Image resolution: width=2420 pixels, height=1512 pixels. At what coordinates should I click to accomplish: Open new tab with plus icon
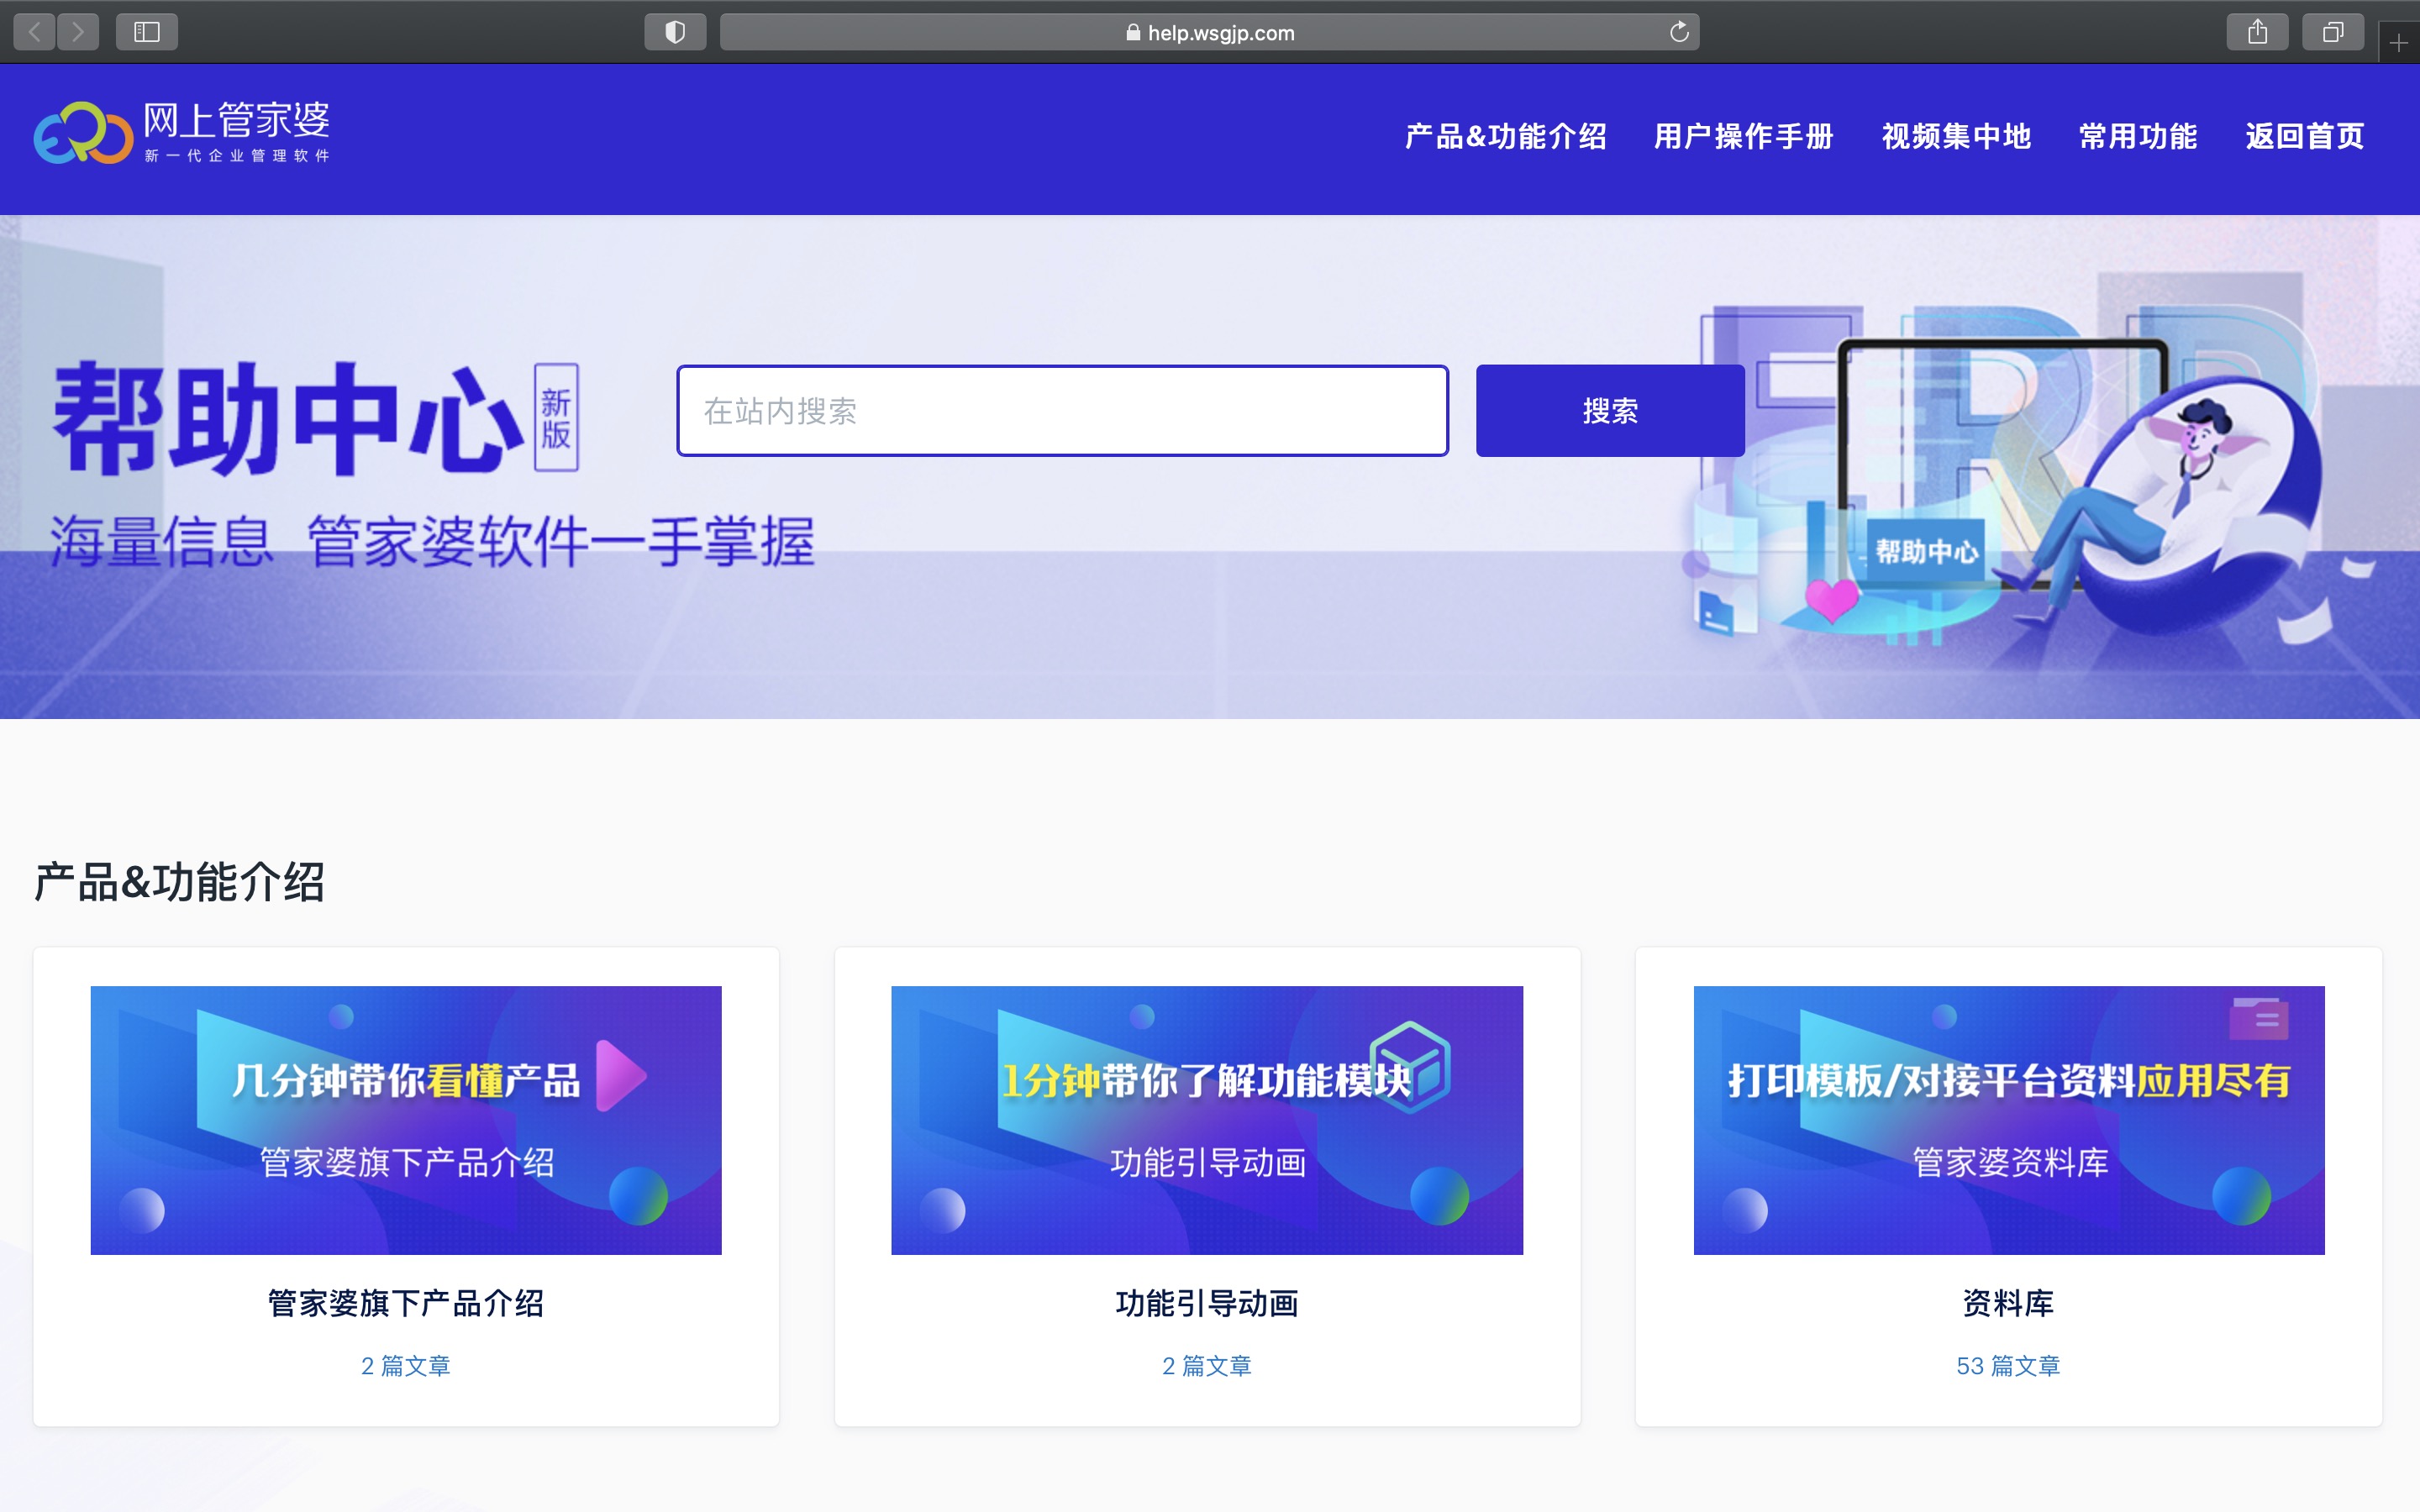tap(2398, 43)
